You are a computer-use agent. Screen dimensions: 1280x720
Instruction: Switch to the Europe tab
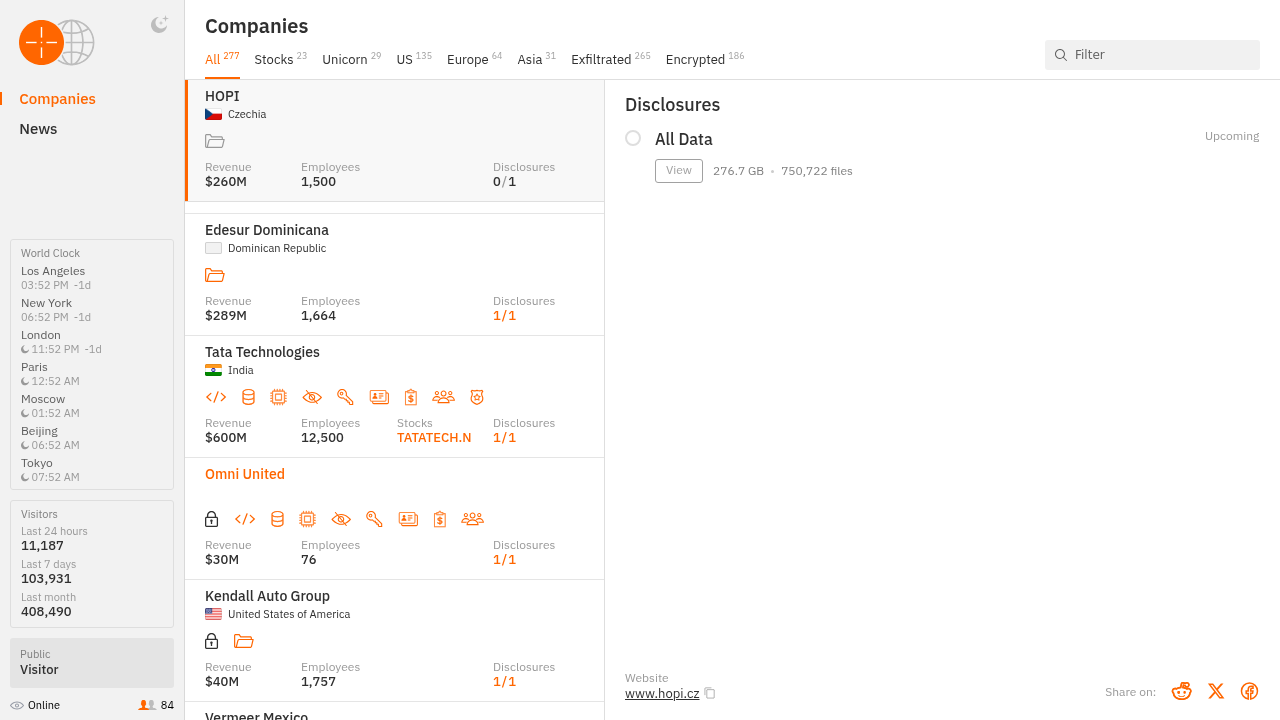[475, 59]
